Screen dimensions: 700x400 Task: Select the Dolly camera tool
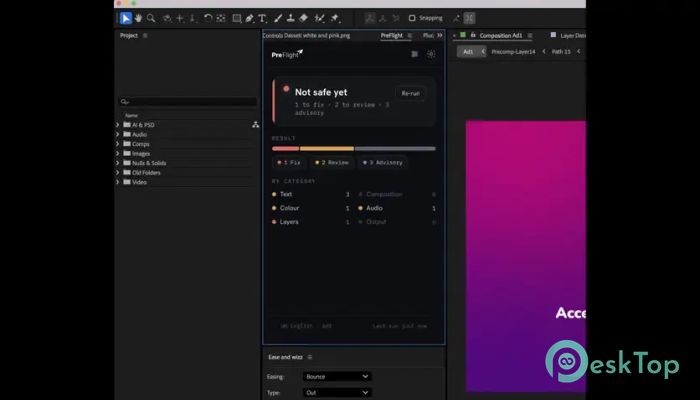coord(193,18)
